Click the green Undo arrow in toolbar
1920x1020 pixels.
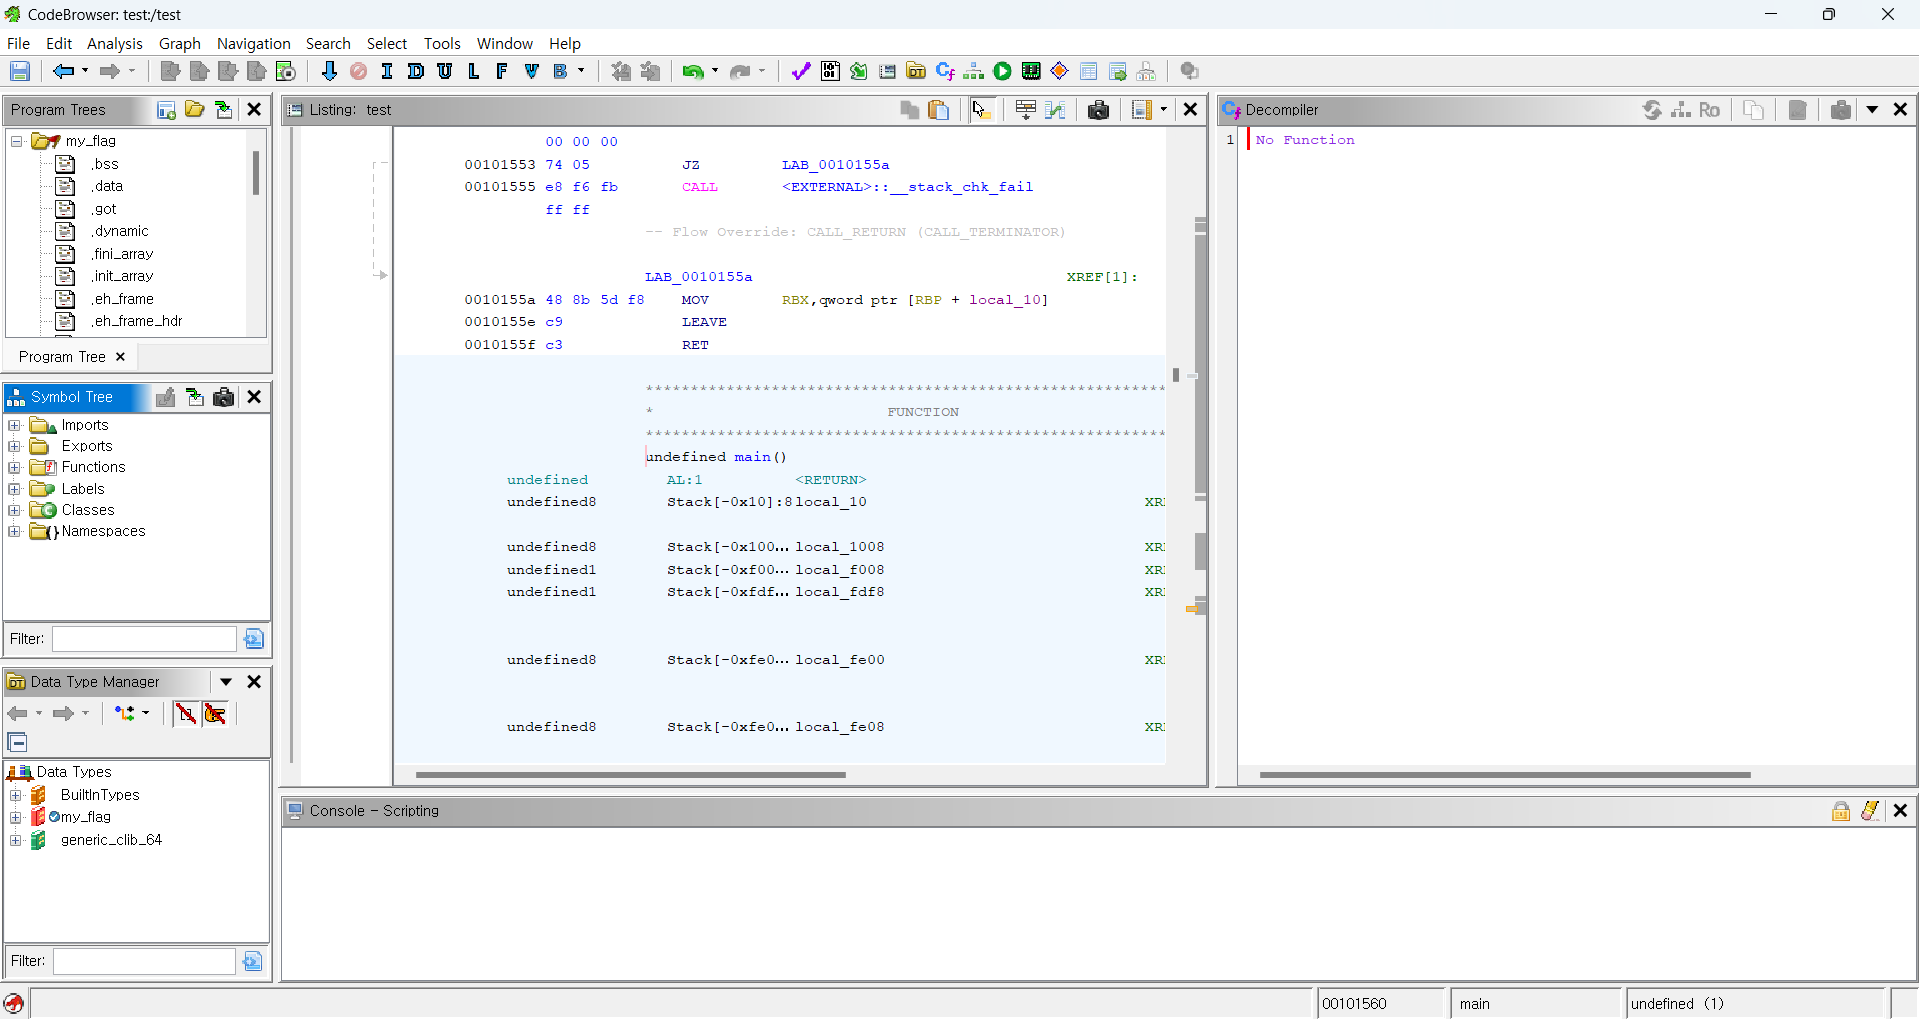692,71
